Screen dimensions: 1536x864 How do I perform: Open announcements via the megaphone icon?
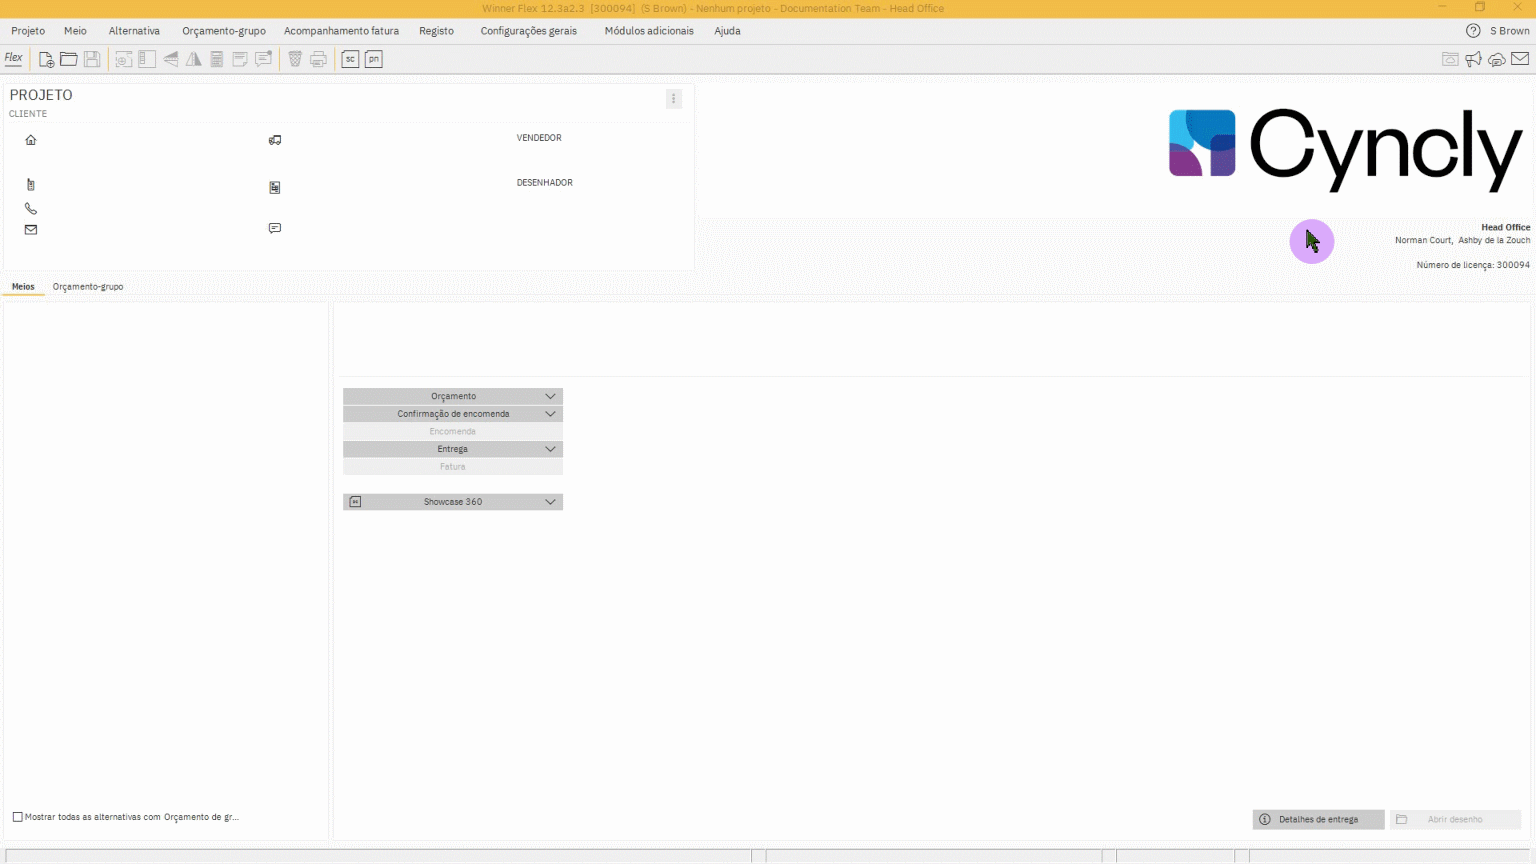[x=1473, y=59]
